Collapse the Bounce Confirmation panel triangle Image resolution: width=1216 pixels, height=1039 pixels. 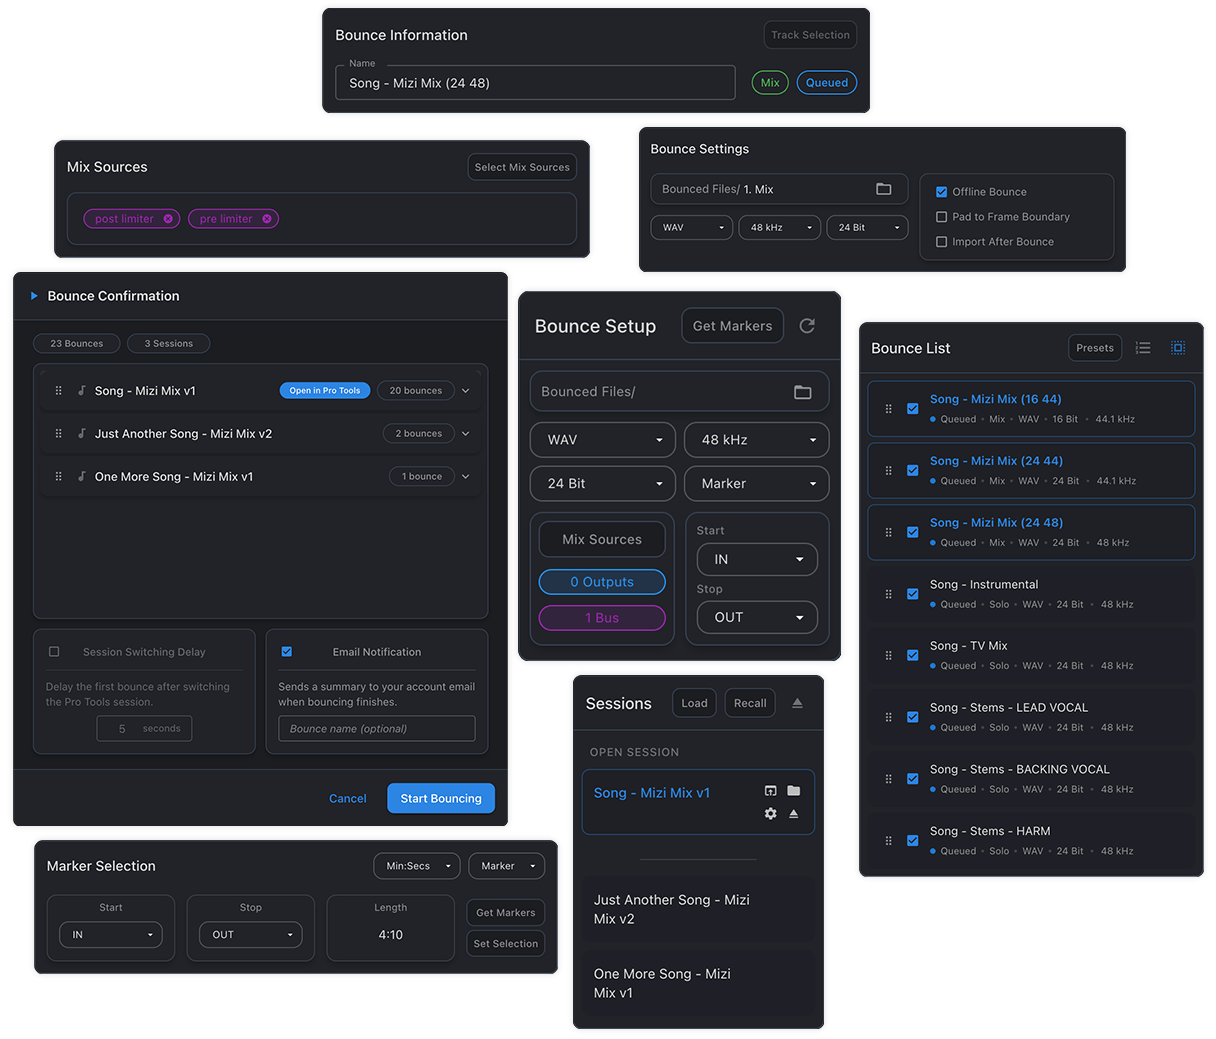pyautogui.click(x=34, y=296)
